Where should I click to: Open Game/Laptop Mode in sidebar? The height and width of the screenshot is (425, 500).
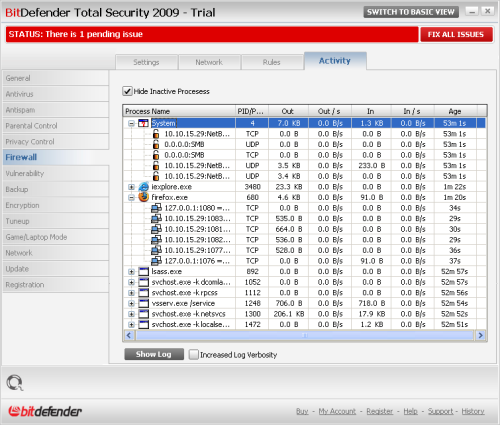[56, 237]
